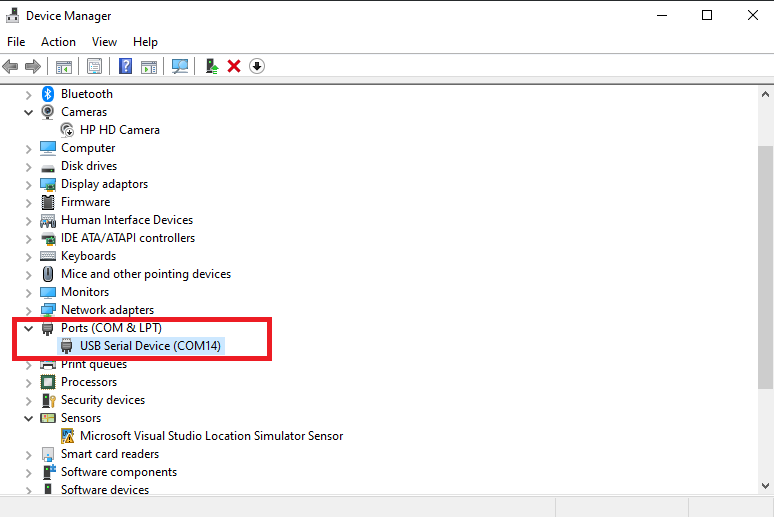Select HP HD Camera entry
Screen dimensions: 774x517
coord(120,130)
